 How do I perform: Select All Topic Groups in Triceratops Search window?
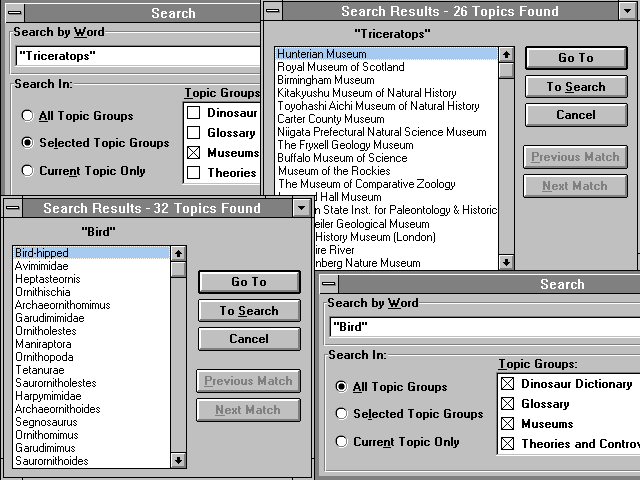pyautogui.click(x=78, y=116)
